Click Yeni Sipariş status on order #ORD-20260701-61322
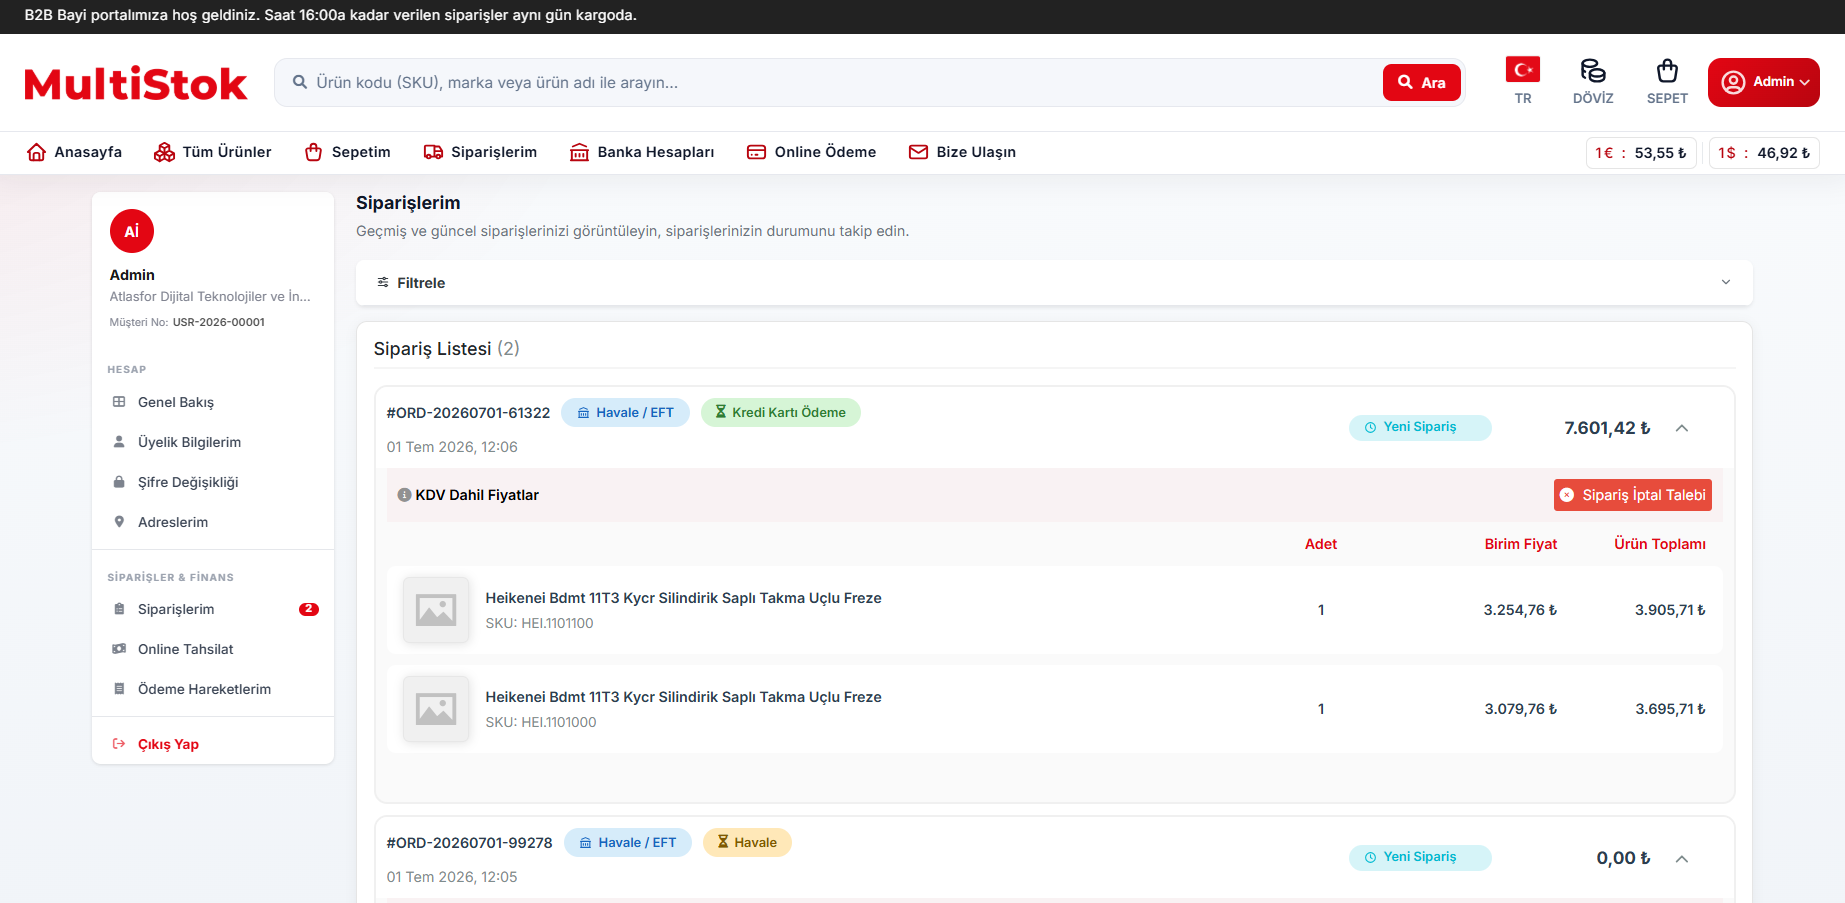 tap(1420, 427)
